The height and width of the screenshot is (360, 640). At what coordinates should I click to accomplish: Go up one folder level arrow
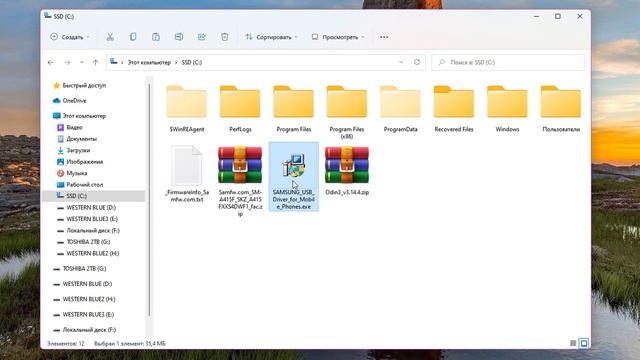(x=96, y=62)
